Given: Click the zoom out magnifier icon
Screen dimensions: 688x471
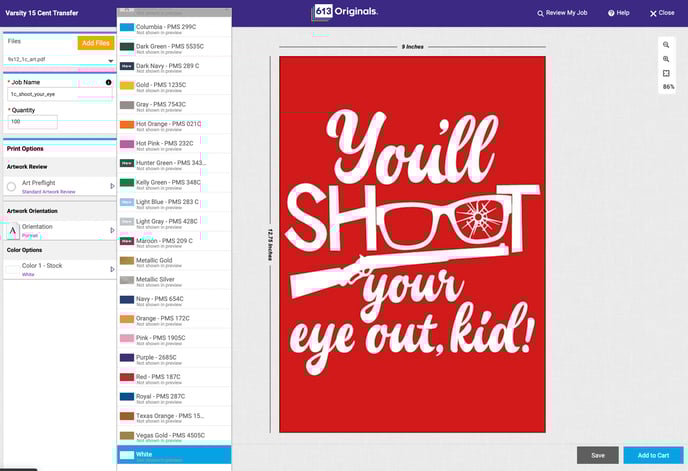Looking at the screenshot, I should click(x=666, y=45).
